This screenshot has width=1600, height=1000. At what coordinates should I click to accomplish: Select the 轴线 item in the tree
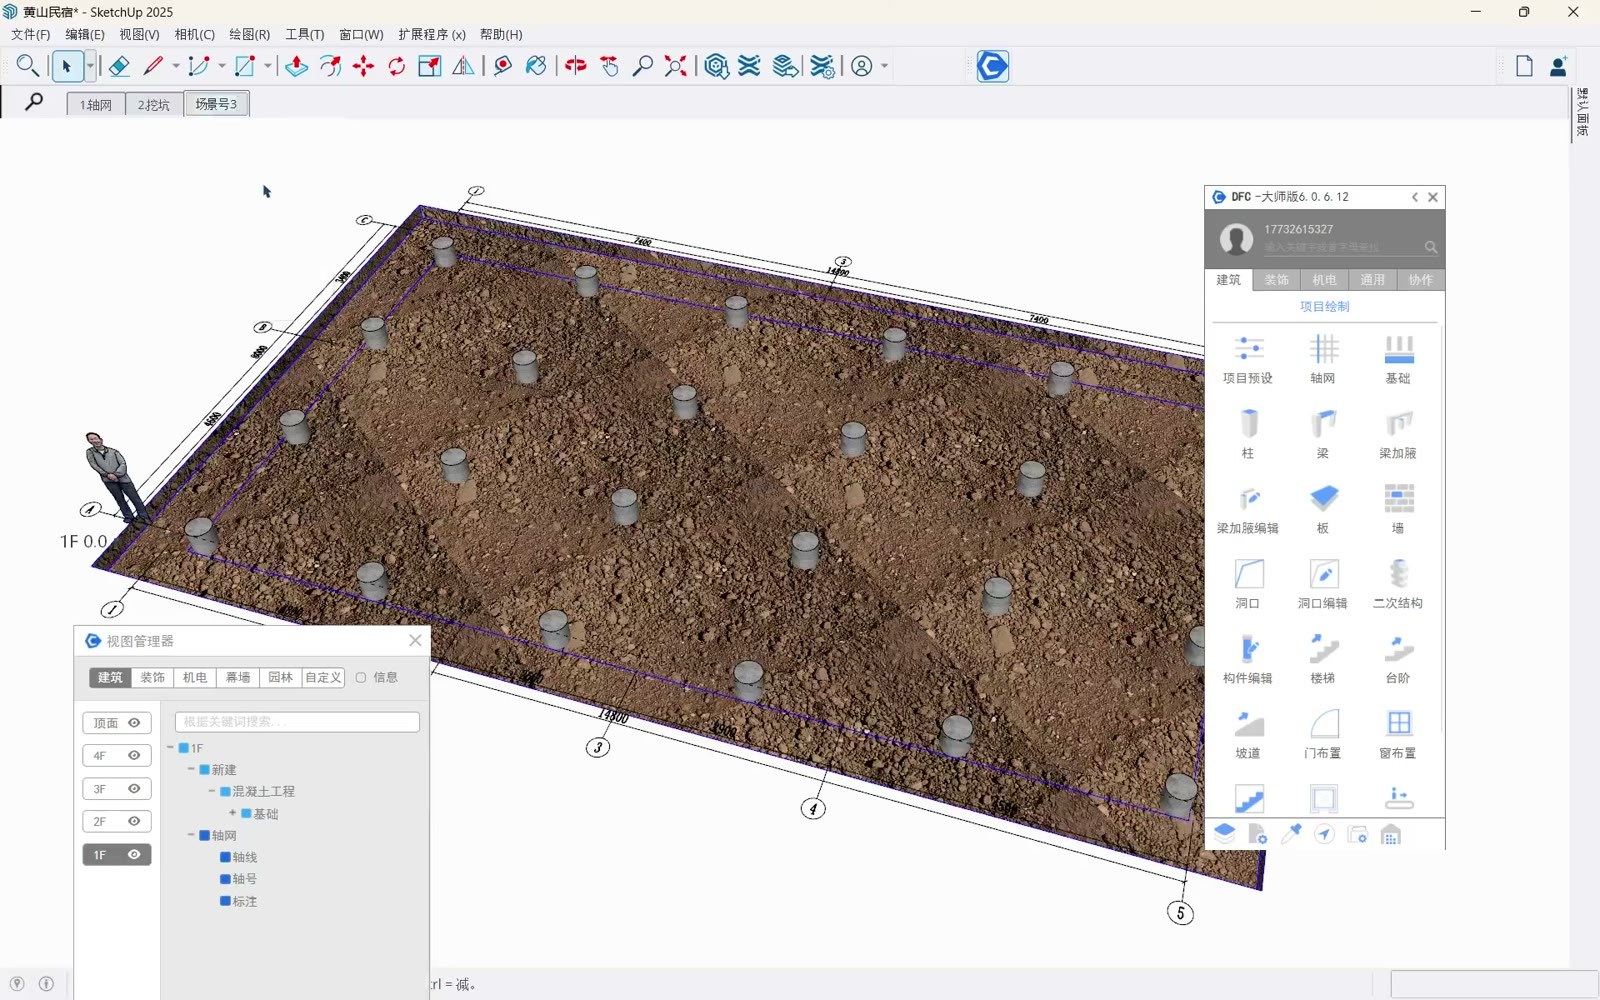245,857
